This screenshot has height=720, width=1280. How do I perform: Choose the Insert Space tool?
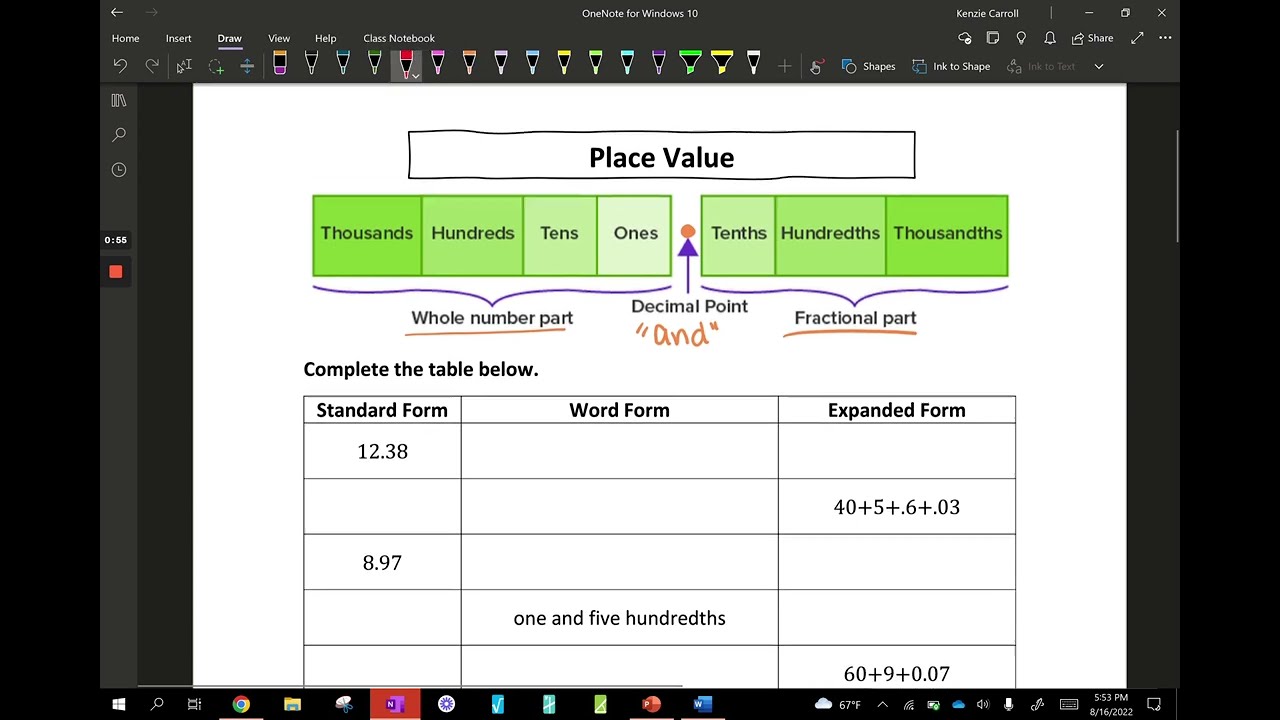(247, 66)
